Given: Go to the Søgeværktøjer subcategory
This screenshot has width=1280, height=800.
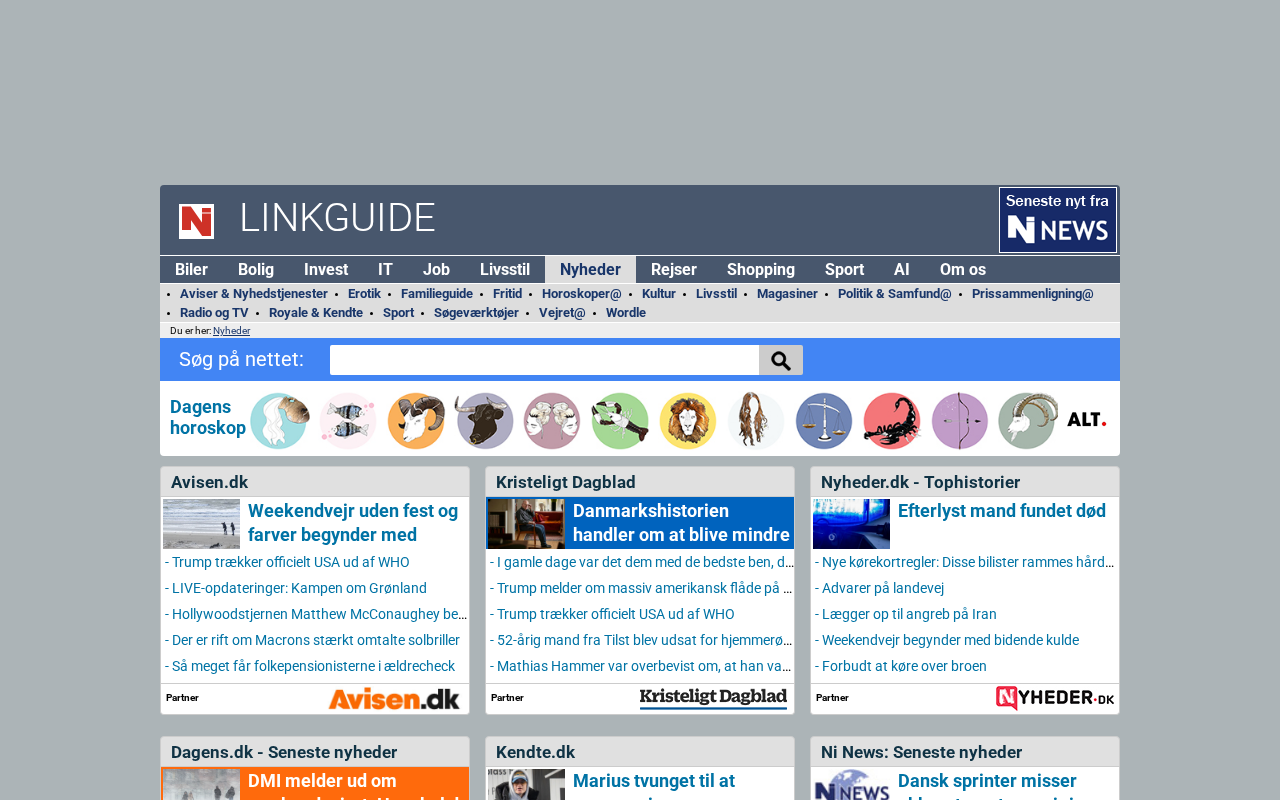Looking at the screenshot, I should tap(476, 313).
